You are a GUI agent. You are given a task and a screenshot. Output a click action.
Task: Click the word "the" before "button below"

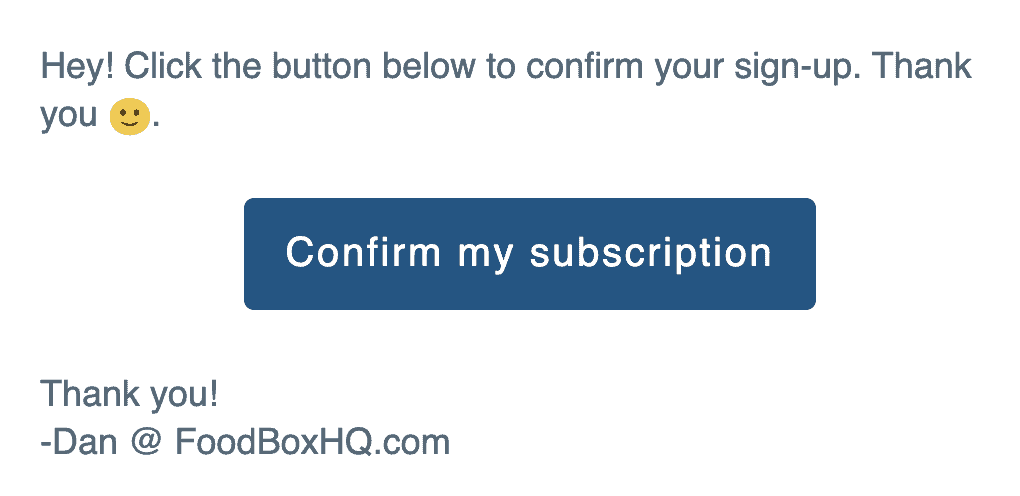(x=237, y=66)
